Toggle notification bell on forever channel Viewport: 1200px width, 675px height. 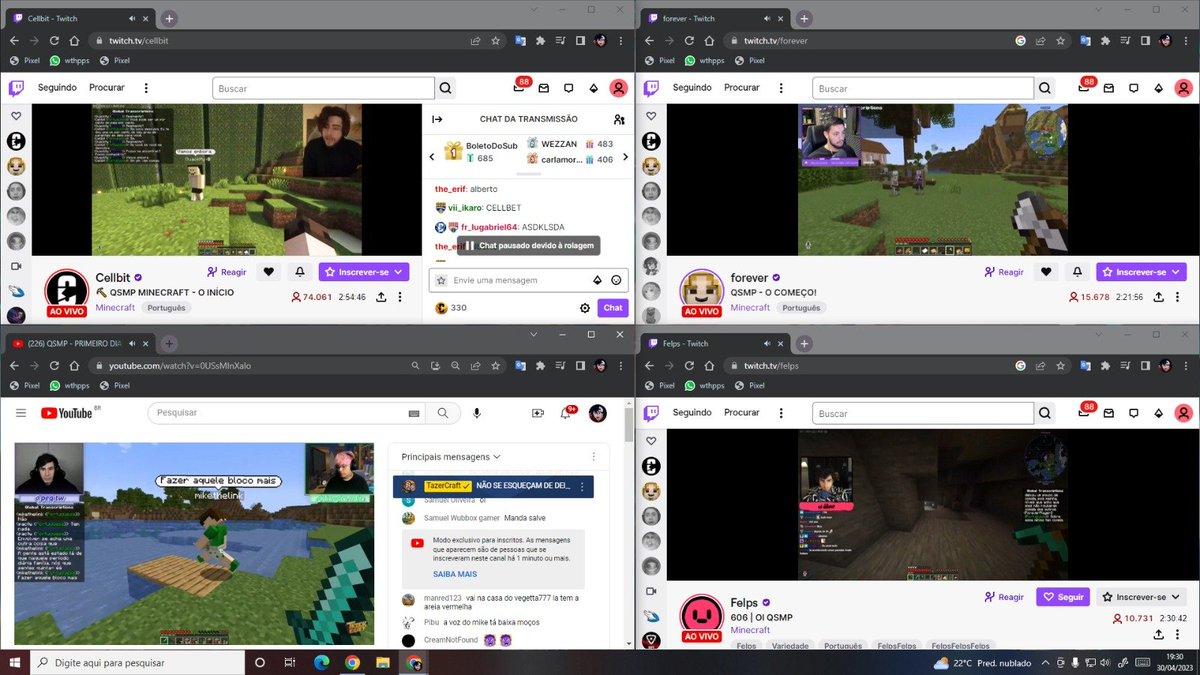[1077, 272]
